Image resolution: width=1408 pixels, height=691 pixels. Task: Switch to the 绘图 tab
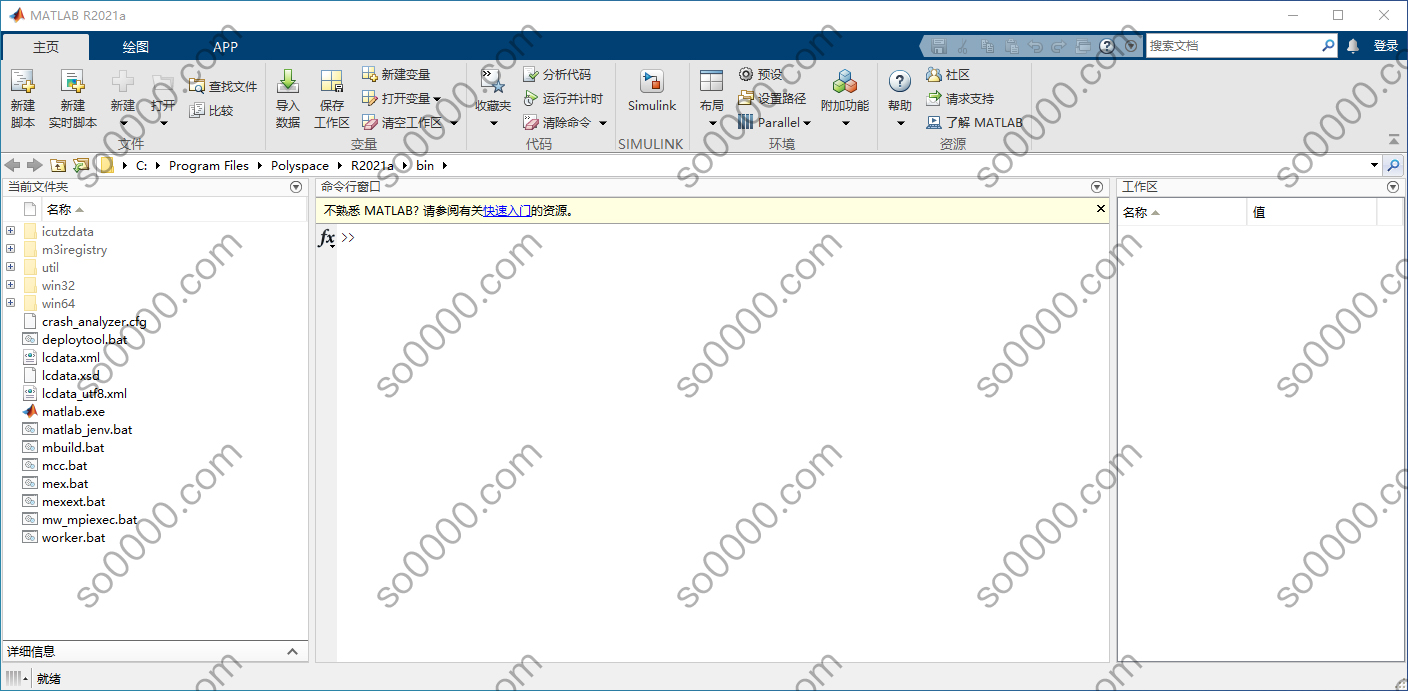136,47
